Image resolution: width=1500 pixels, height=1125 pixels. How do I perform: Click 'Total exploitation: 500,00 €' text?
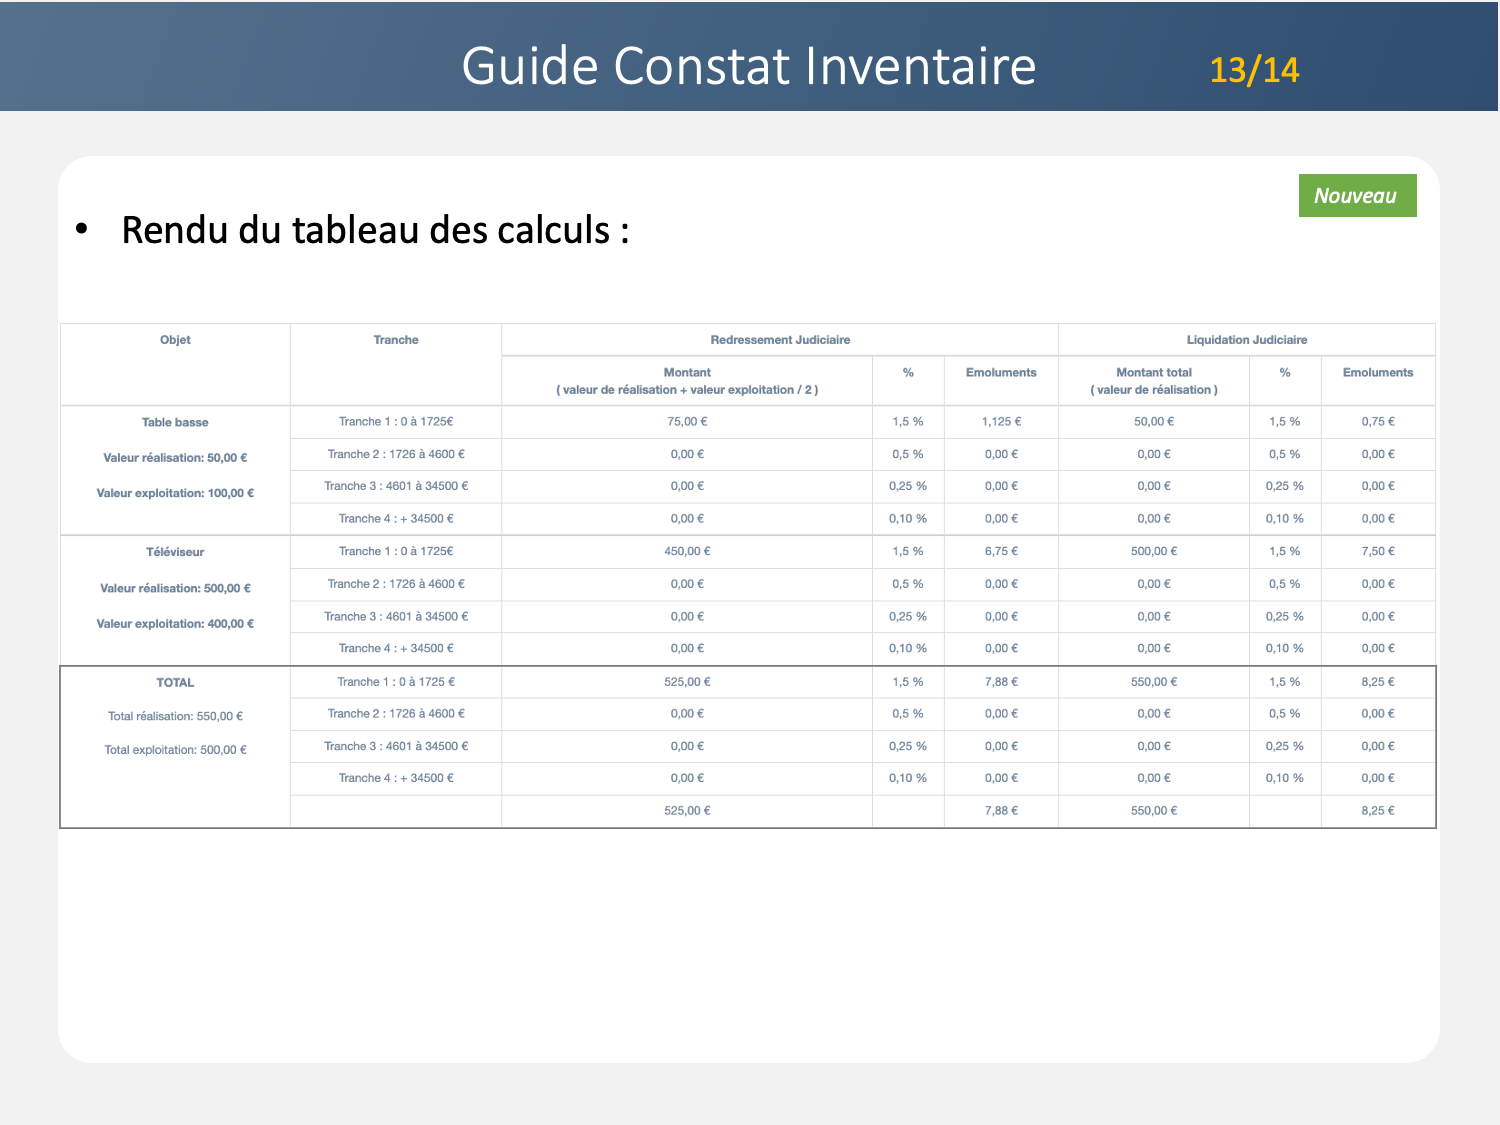pyautogui.click(x=175, y=750)
